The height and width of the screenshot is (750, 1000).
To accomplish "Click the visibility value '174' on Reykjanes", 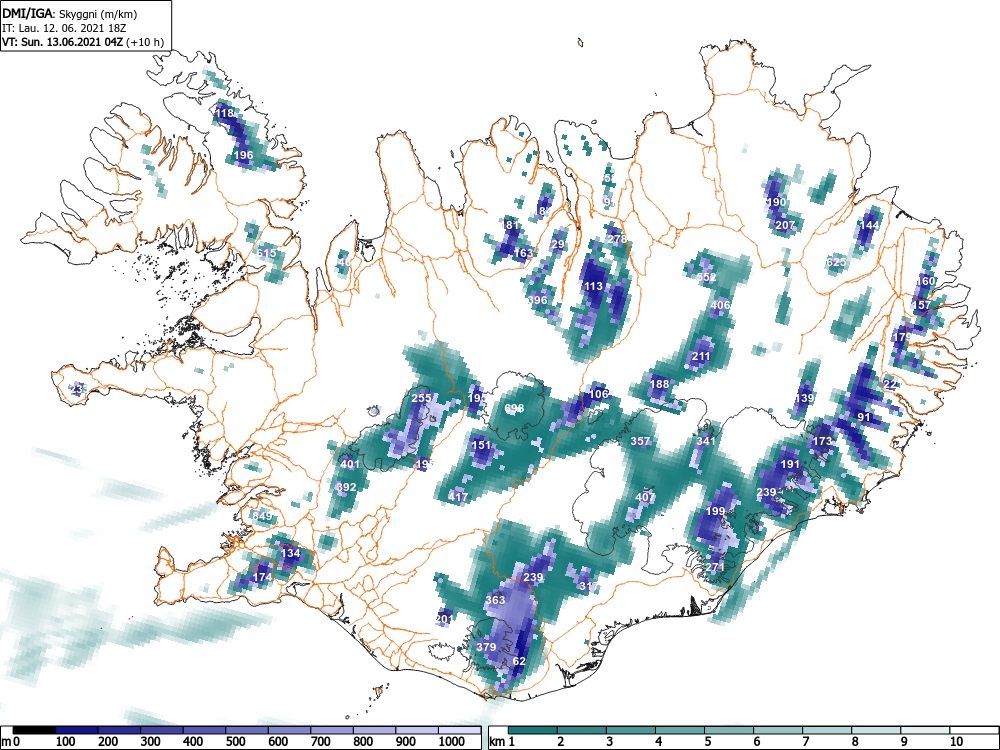I will pyautogui.click(x=263, y=577).
